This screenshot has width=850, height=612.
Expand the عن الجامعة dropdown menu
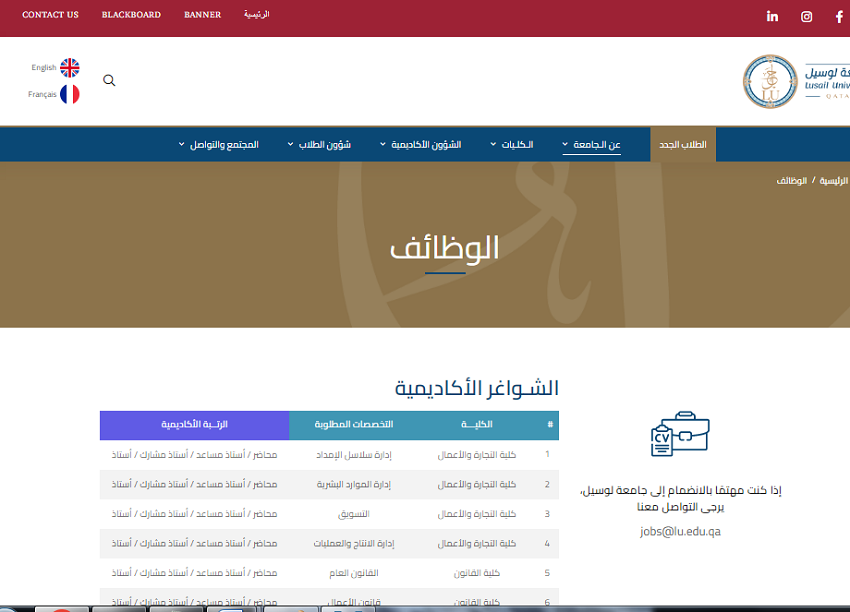click(x=591, y=145)
